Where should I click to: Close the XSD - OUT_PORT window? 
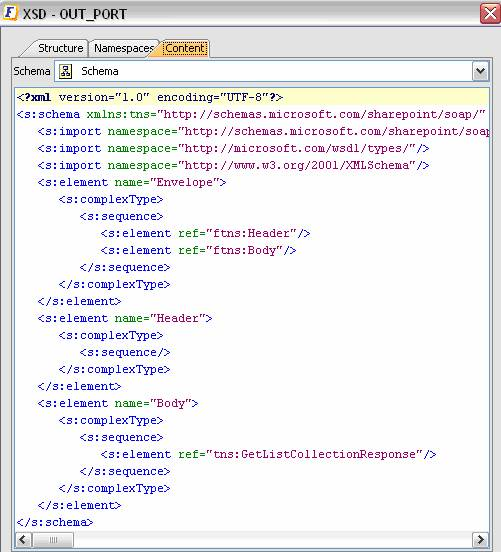[x=490, y=14]
